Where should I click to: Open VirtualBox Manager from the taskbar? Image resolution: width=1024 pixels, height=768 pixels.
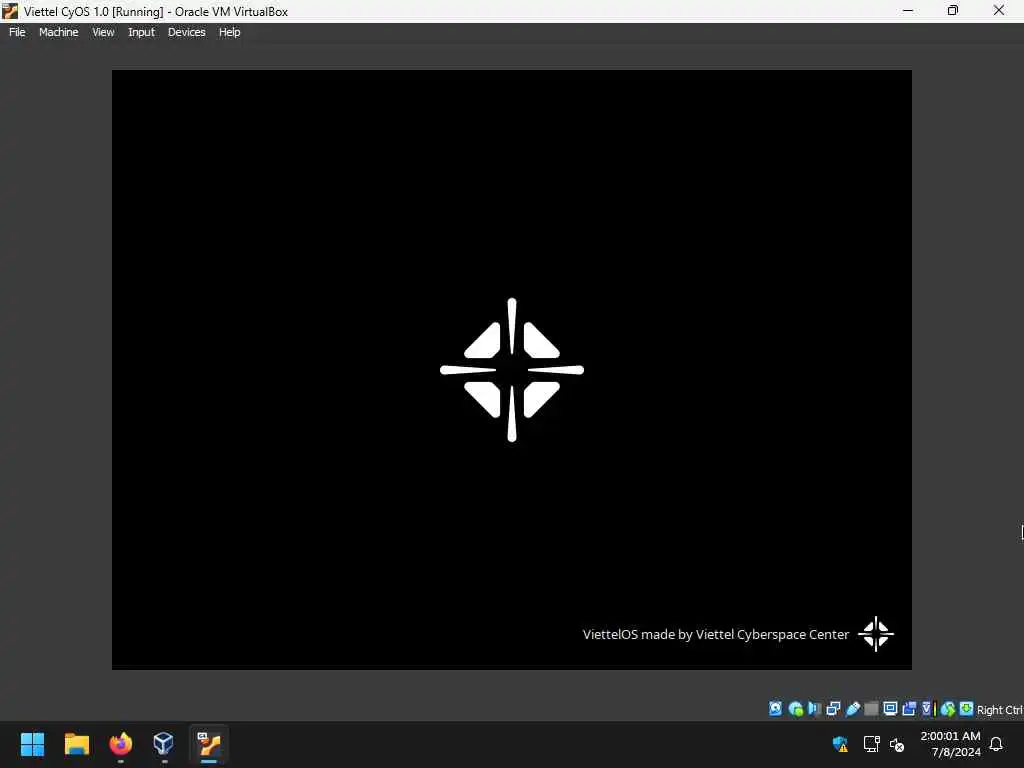(x=163, y=744)
